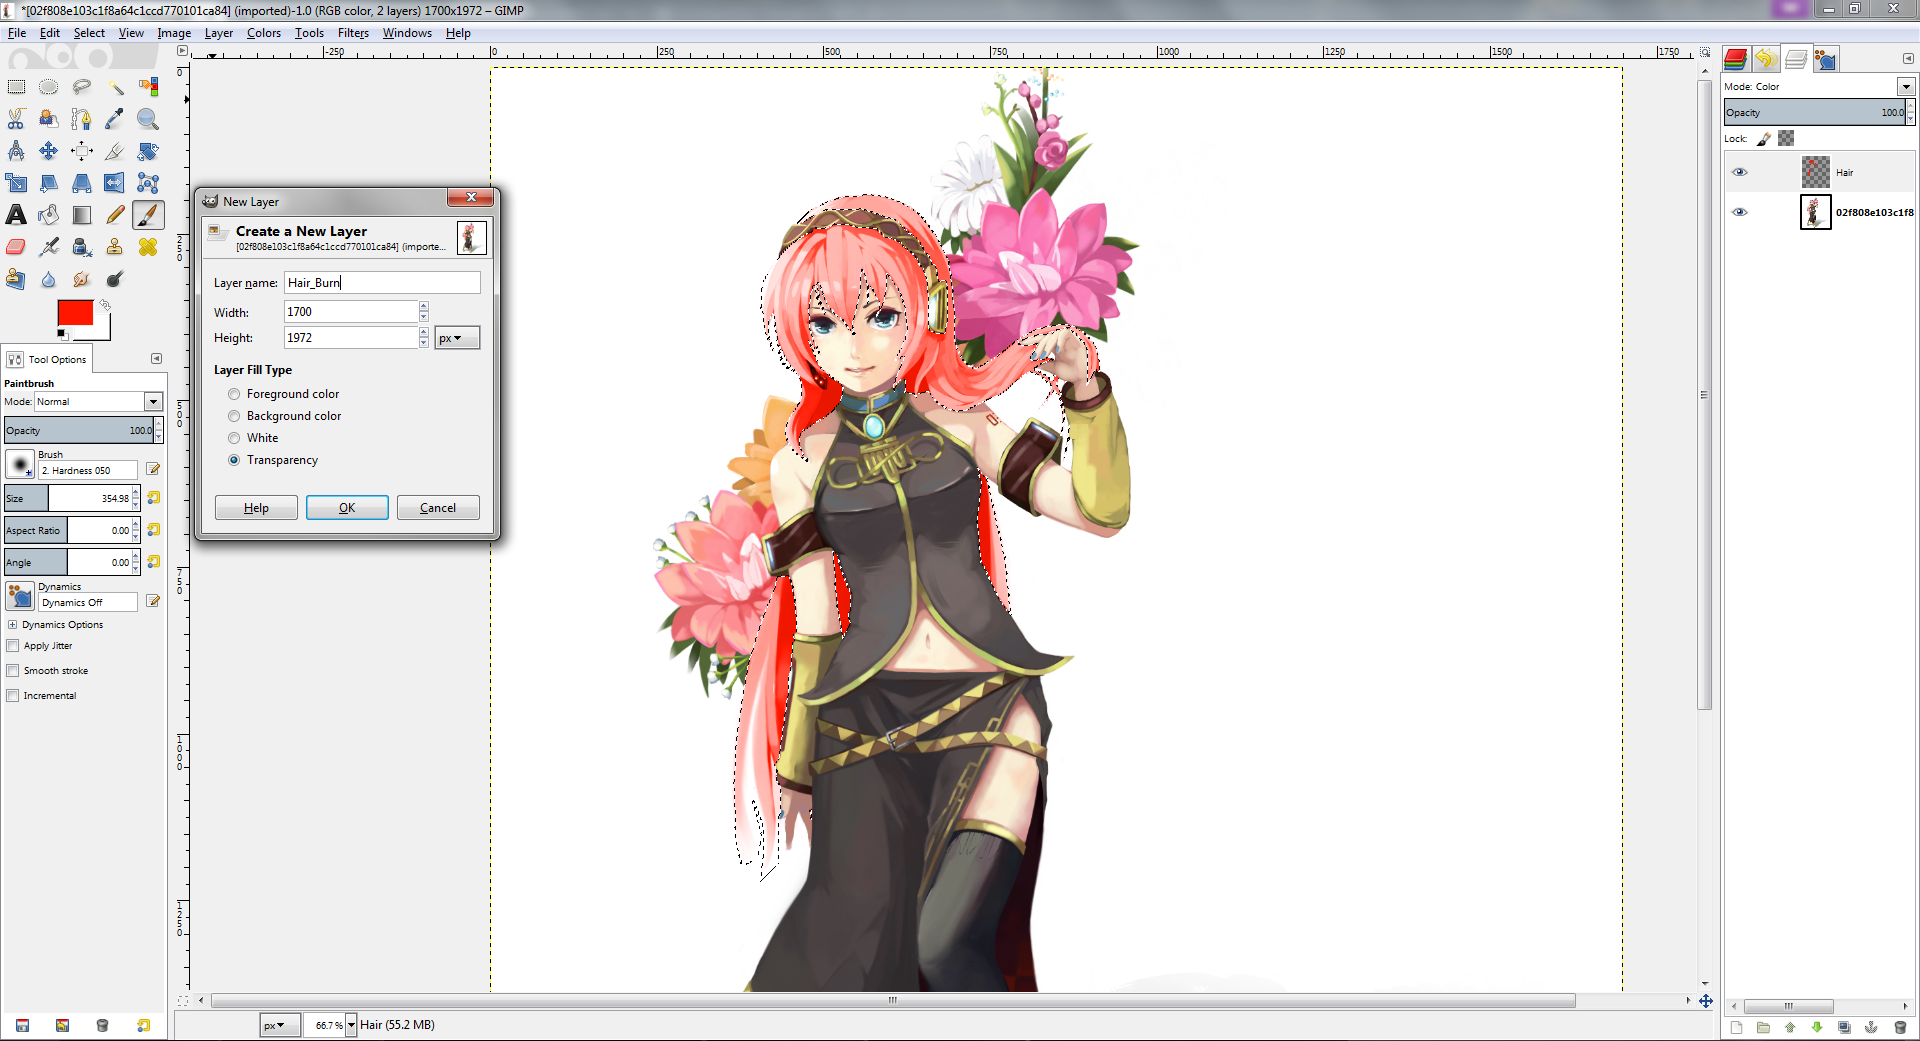Select the Free Select lasso tool
The height and width of the screenshot is (1041, 1920).
point(82,87)
